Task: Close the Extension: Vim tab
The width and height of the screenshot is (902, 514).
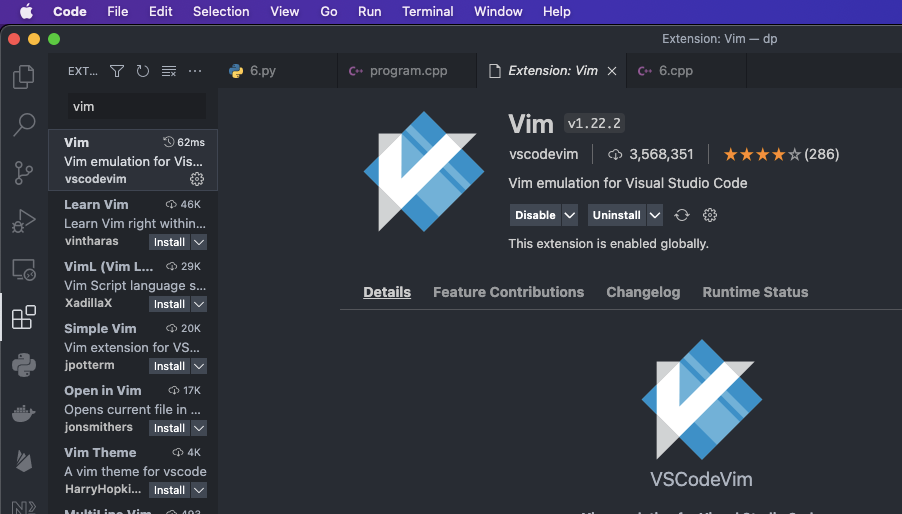Action: [612, 71]
